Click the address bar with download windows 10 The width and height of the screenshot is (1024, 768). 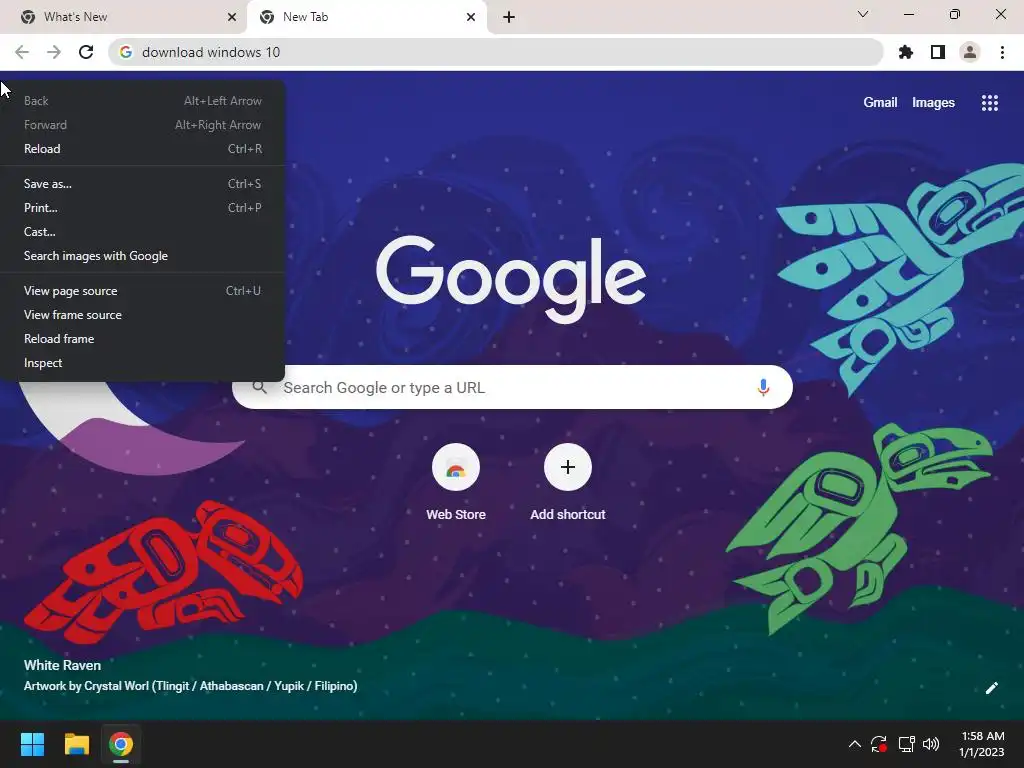pos(496,52)
